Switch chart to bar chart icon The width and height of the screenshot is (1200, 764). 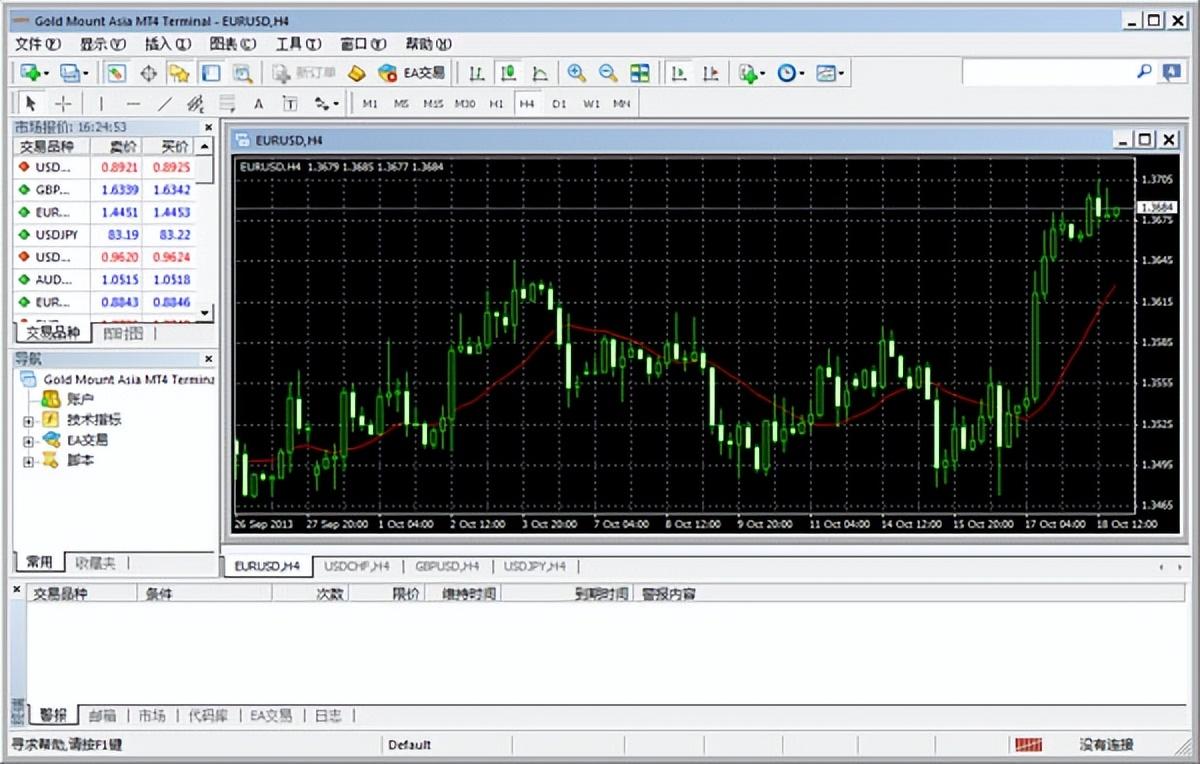(478, 73)
